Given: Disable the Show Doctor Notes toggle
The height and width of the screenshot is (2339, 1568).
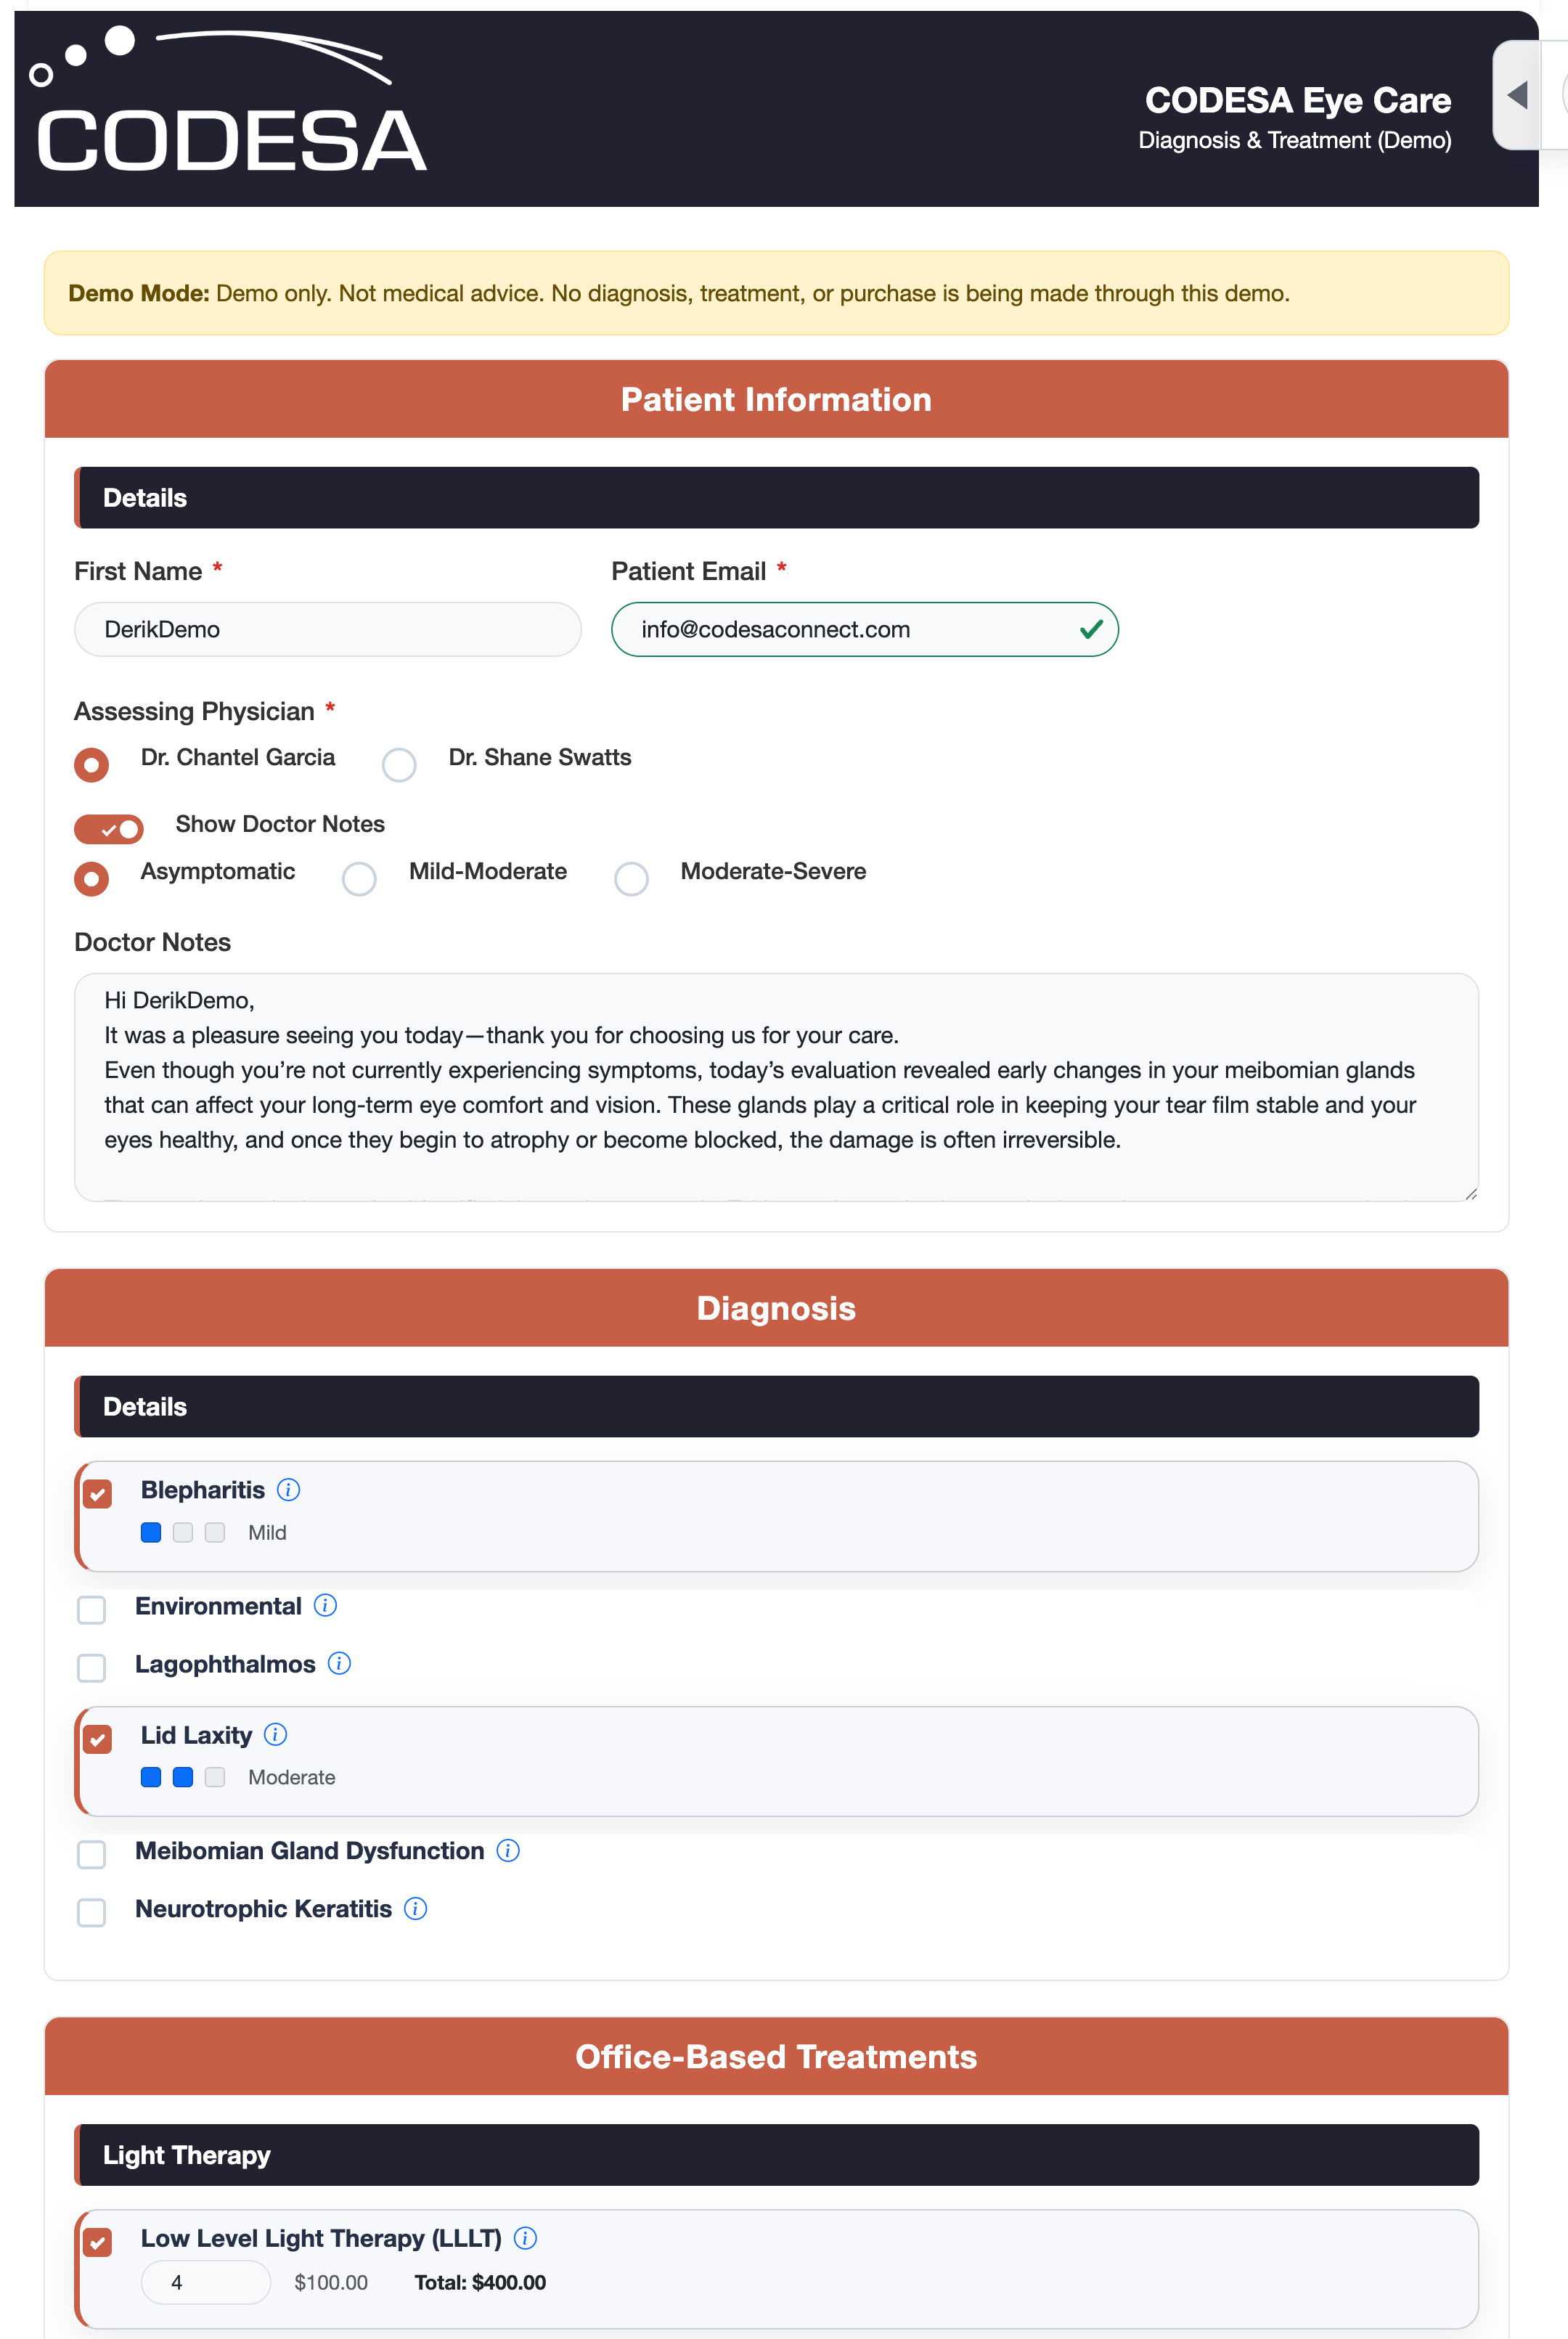Looking at the screenshot, I should click(x=109, y=828).
